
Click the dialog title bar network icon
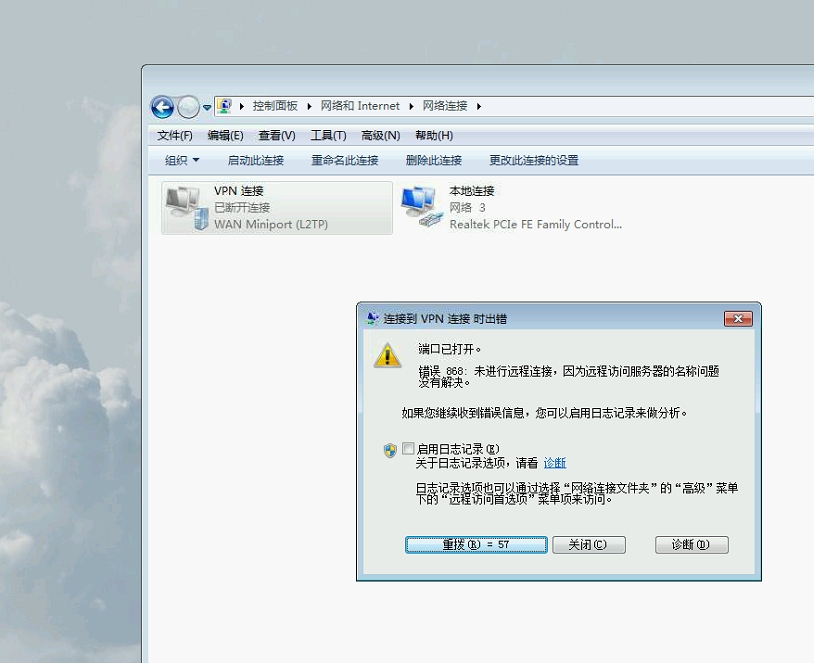(x=372, y=318)
